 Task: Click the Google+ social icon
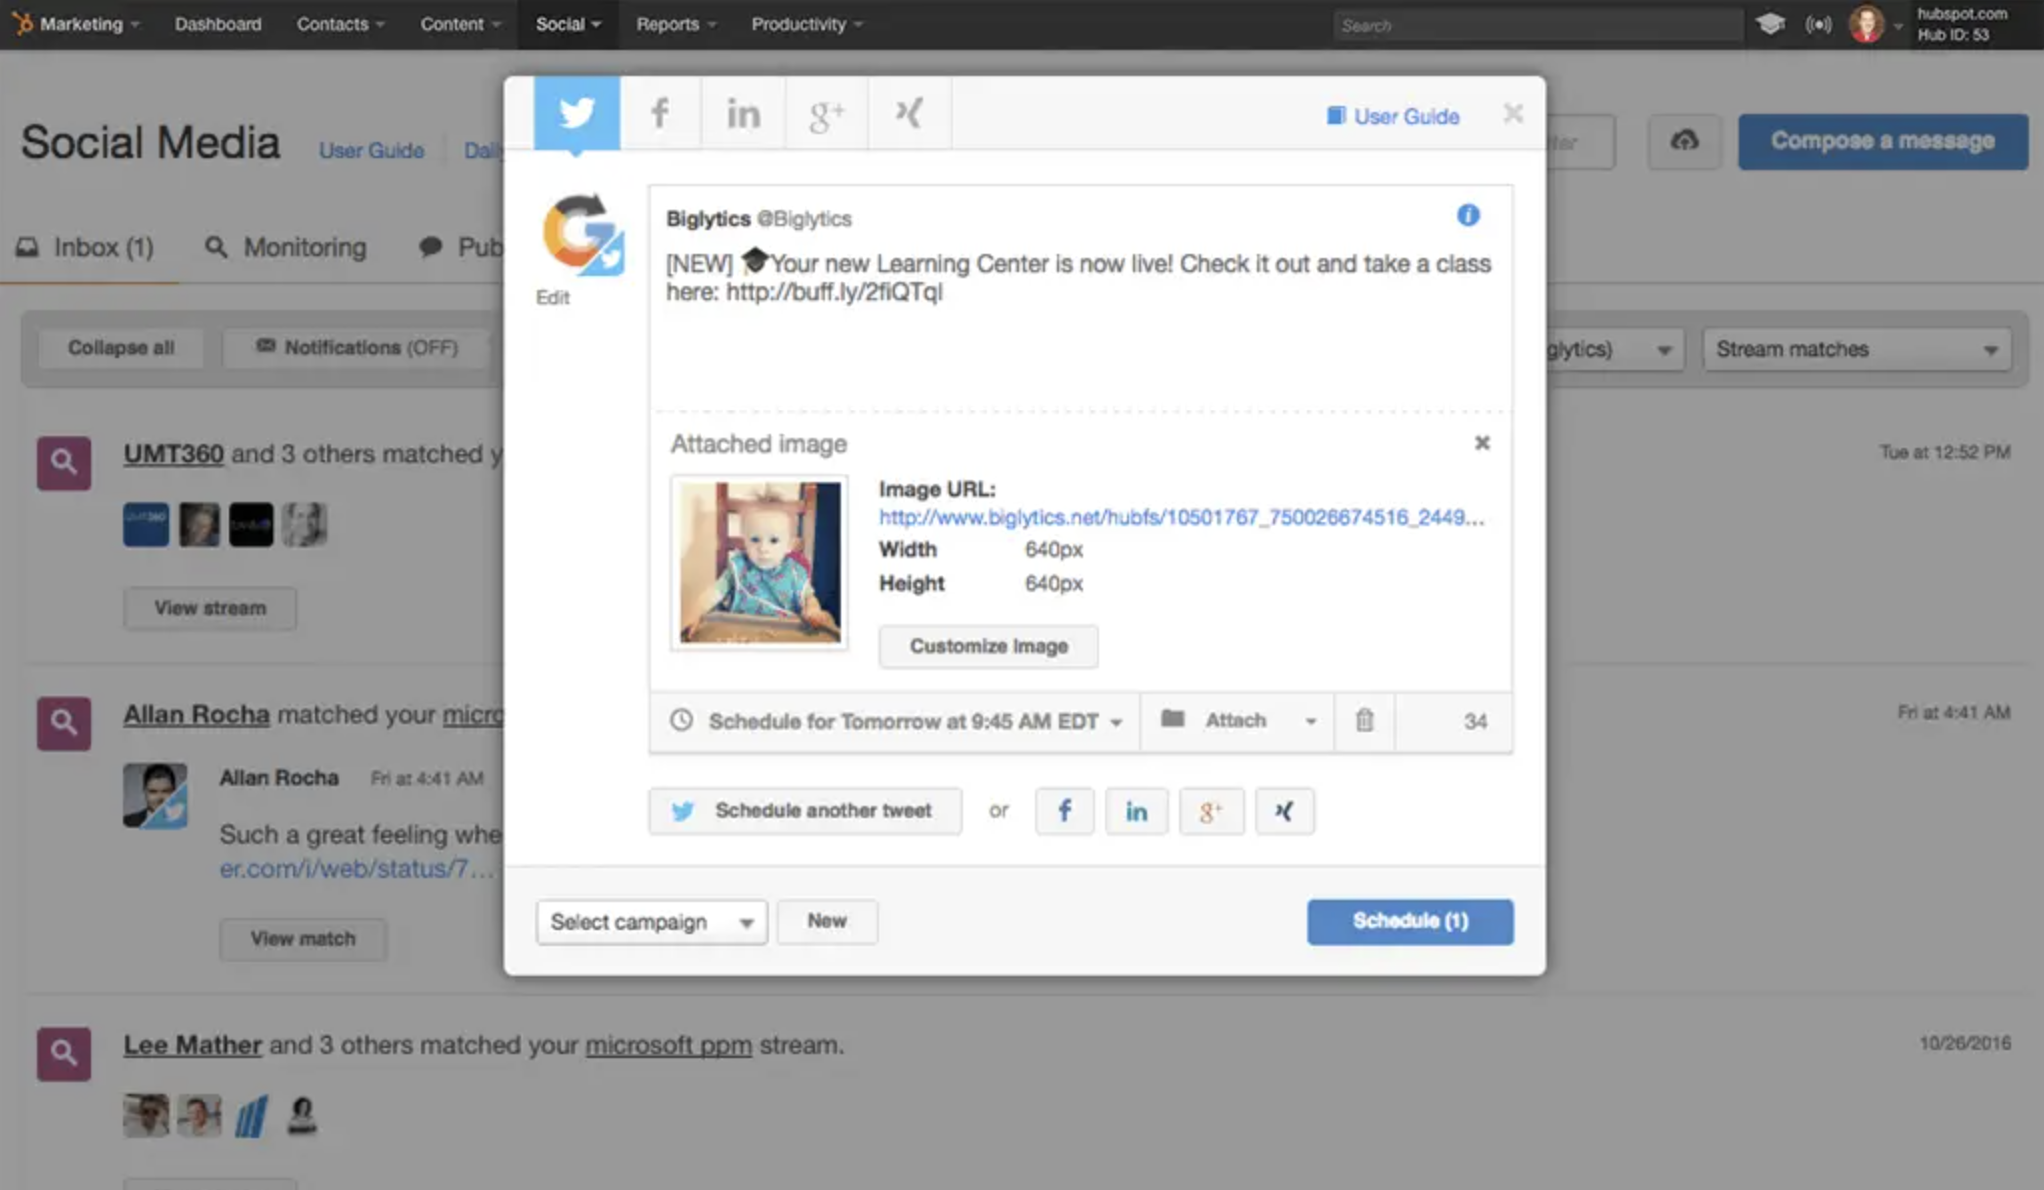click(826, 113)
